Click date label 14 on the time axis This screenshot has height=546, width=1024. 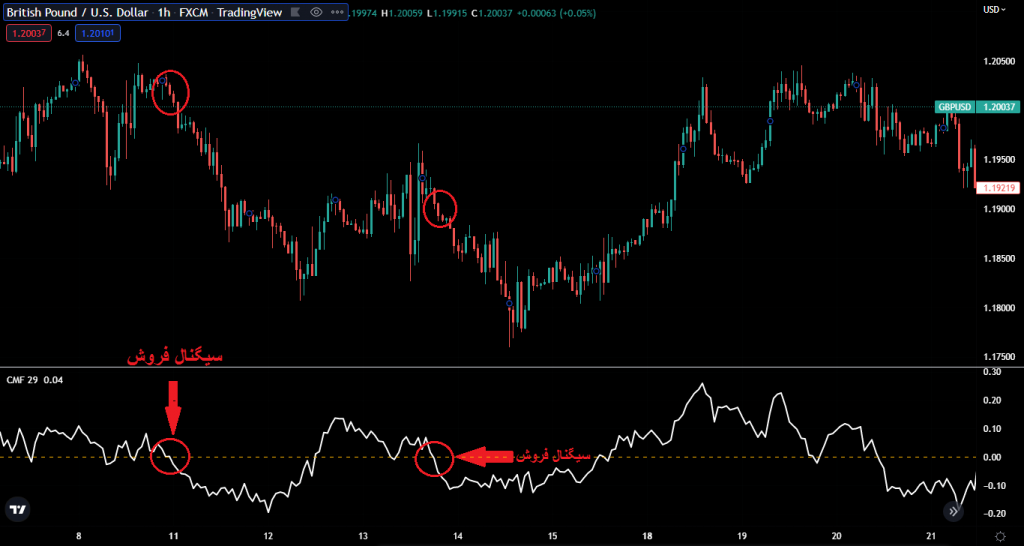click(x=458, y=536)
